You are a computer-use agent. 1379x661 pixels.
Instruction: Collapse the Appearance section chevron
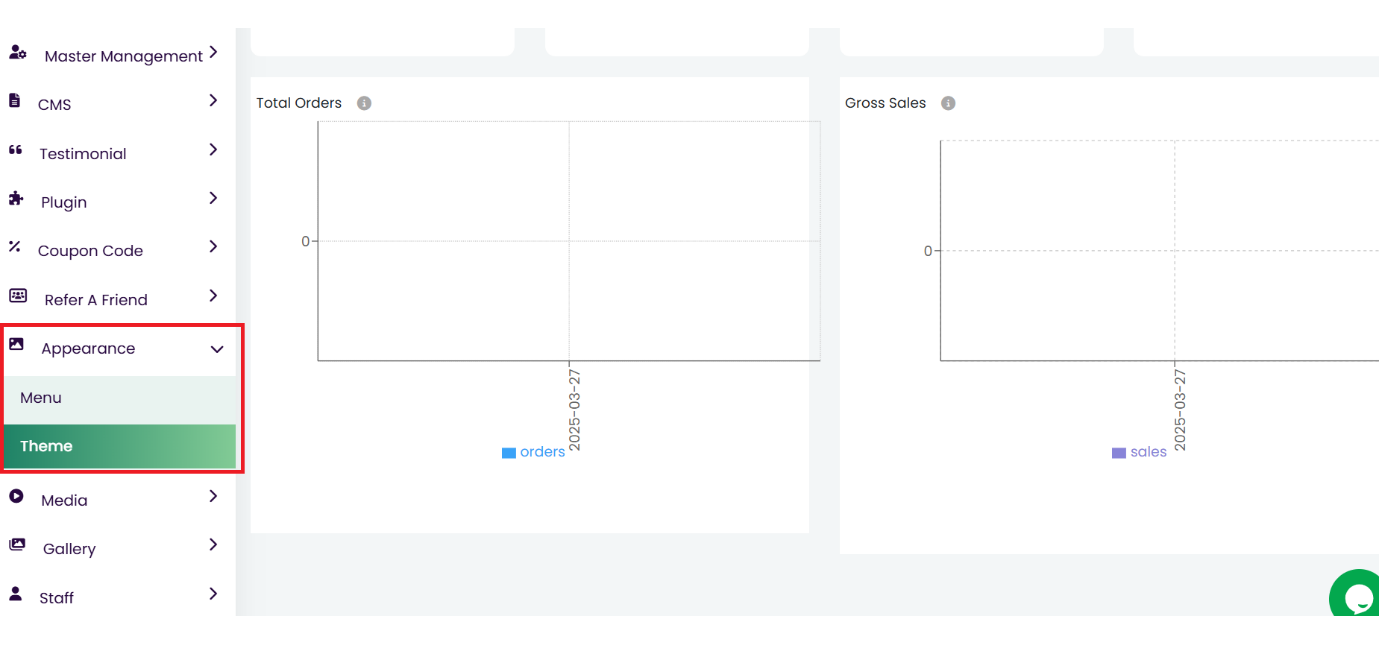217,349
